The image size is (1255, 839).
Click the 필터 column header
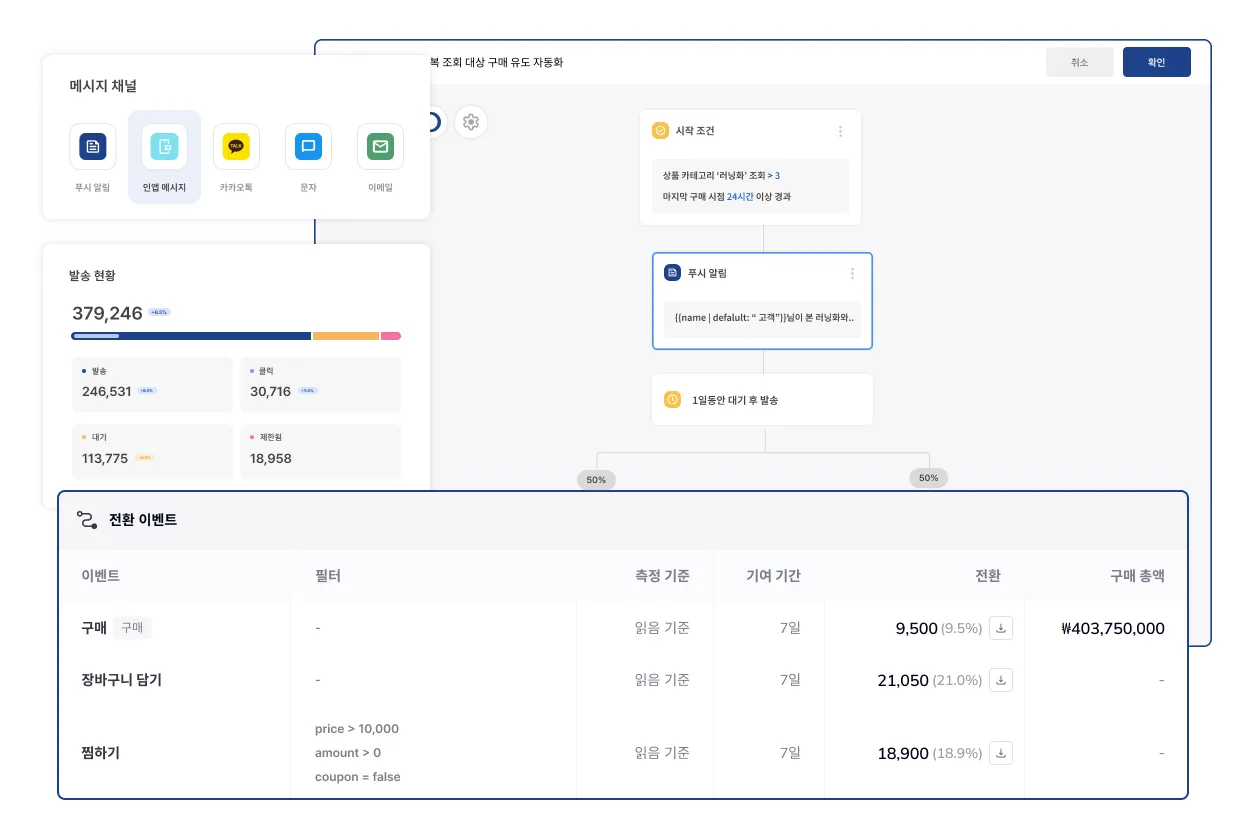328,576
